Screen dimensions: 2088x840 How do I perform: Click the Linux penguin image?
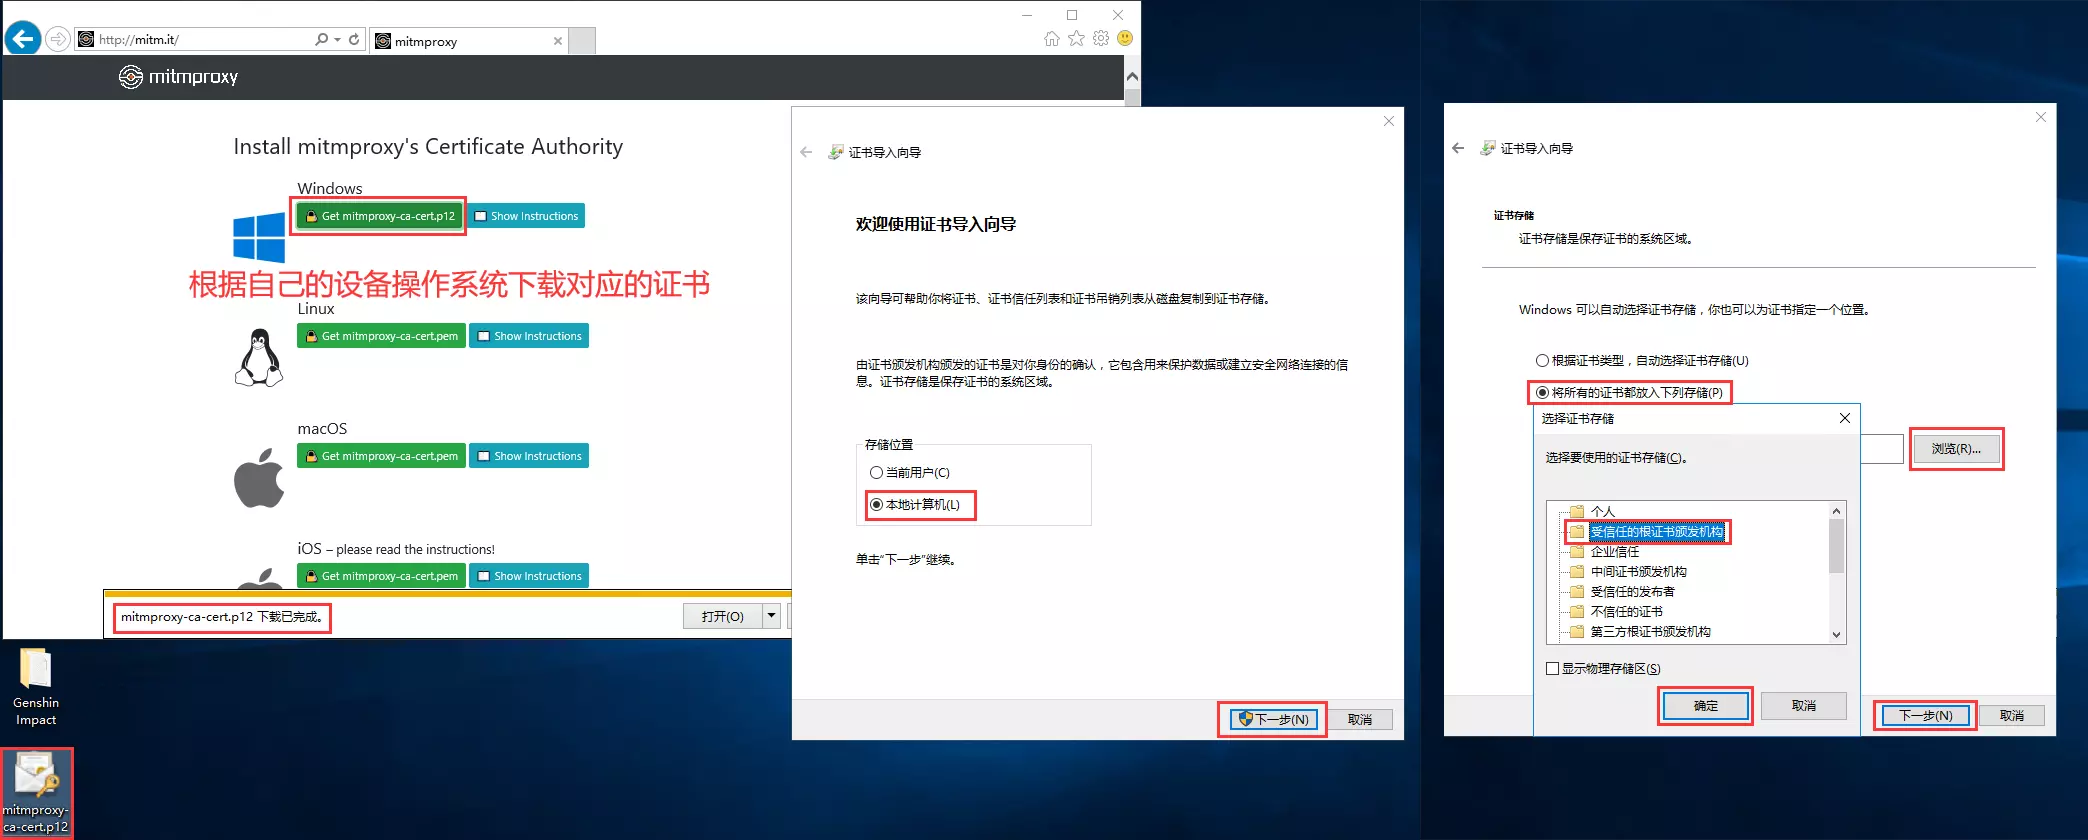259,357
